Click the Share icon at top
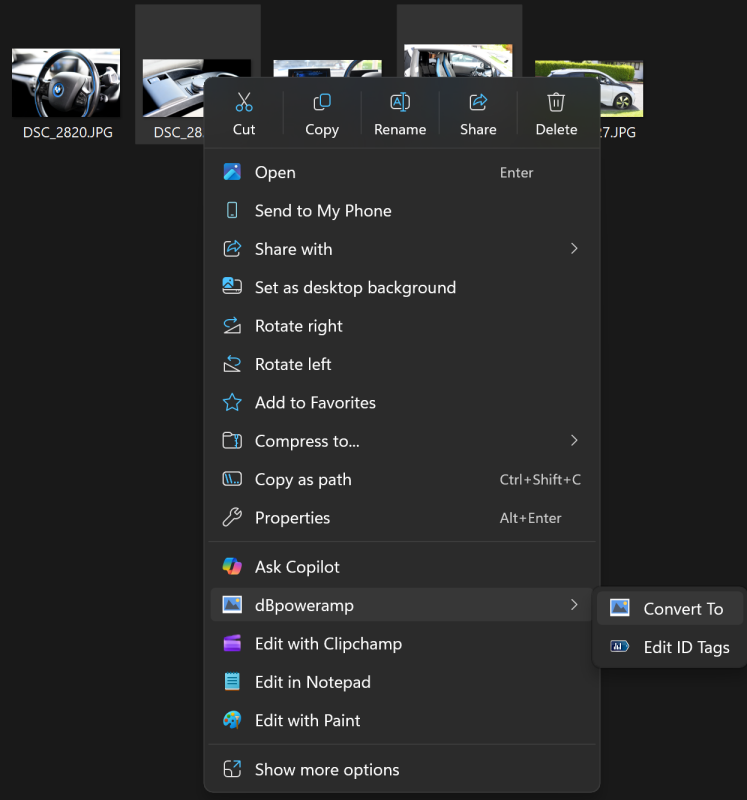 pyautogui.click(x=478, y=103)
